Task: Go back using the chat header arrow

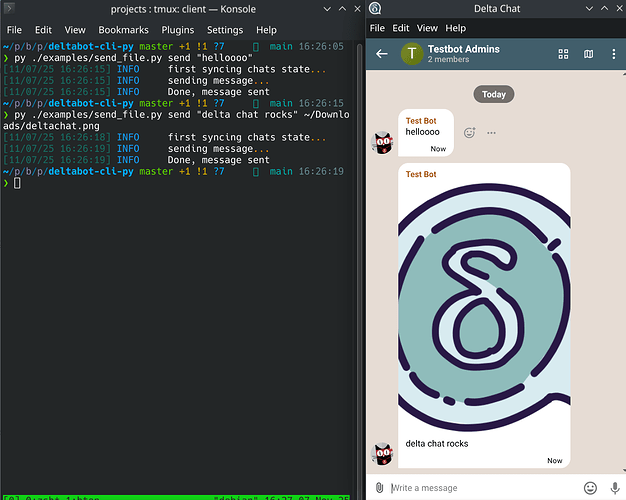Action: pos(382,54)
